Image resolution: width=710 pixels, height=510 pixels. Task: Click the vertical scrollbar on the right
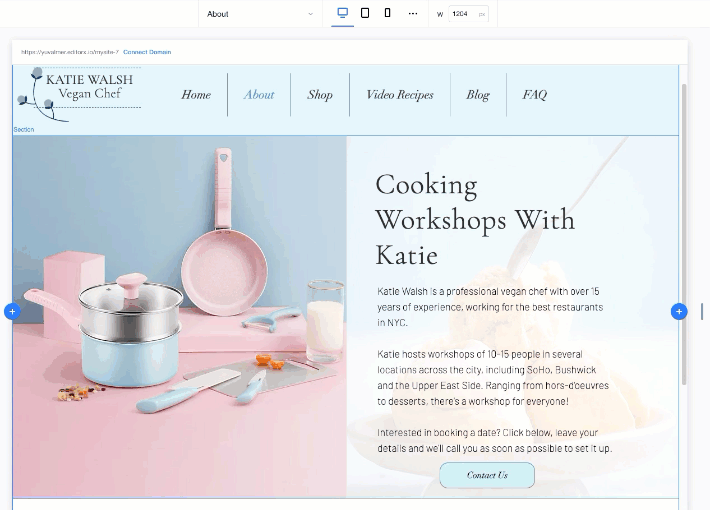(685, 230)
